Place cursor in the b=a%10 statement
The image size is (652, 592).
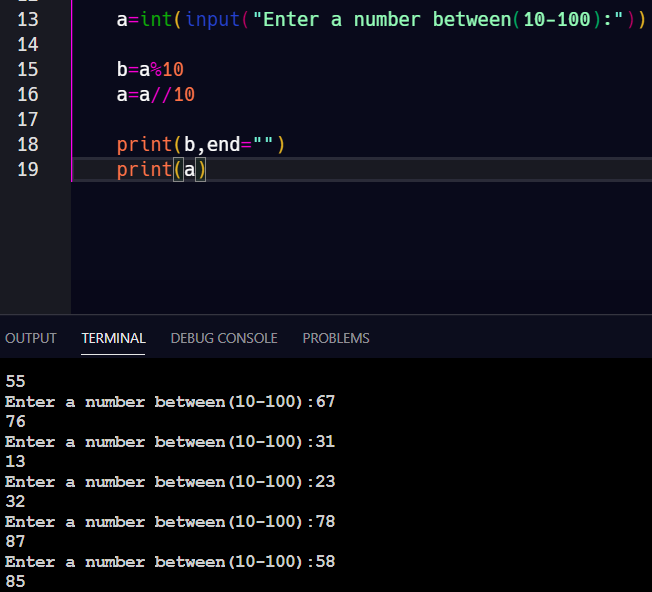pos(150,69)
